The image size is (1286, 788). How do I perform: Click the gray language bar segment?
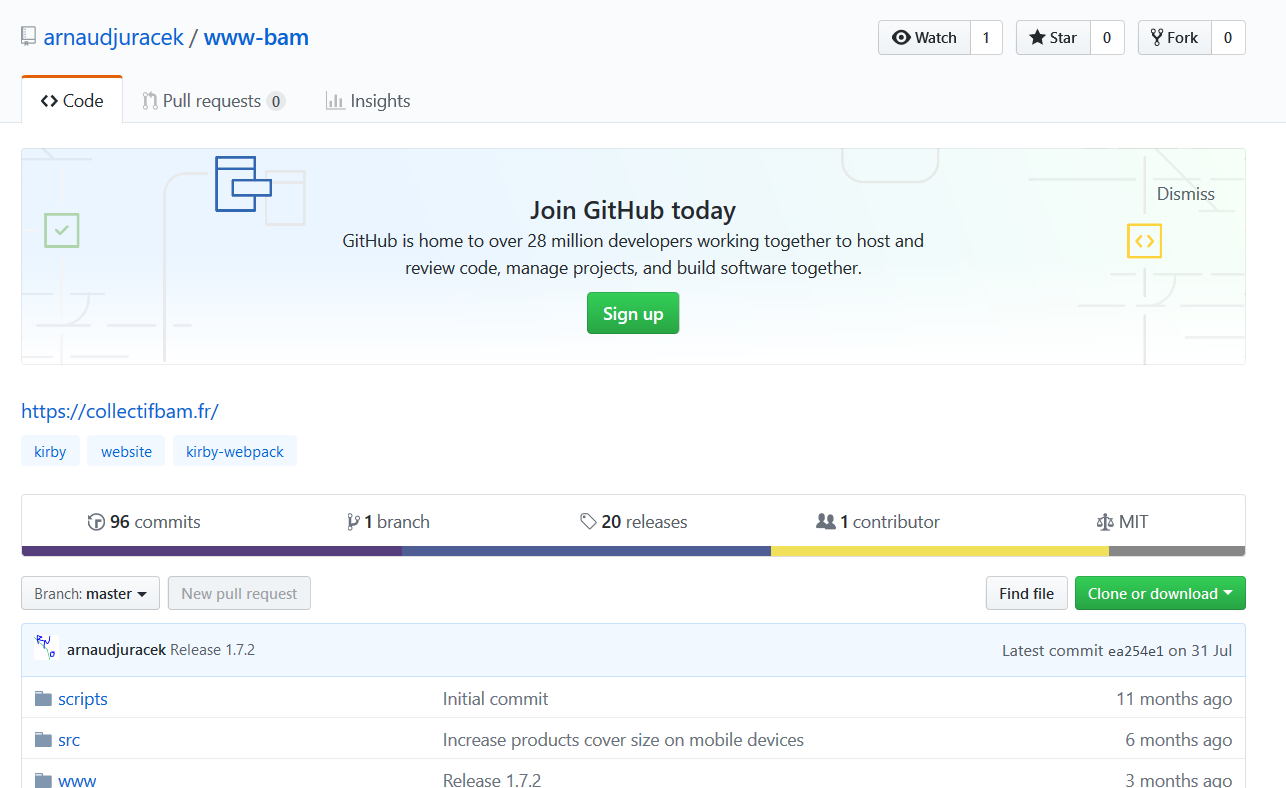[x=1177, y=551]
